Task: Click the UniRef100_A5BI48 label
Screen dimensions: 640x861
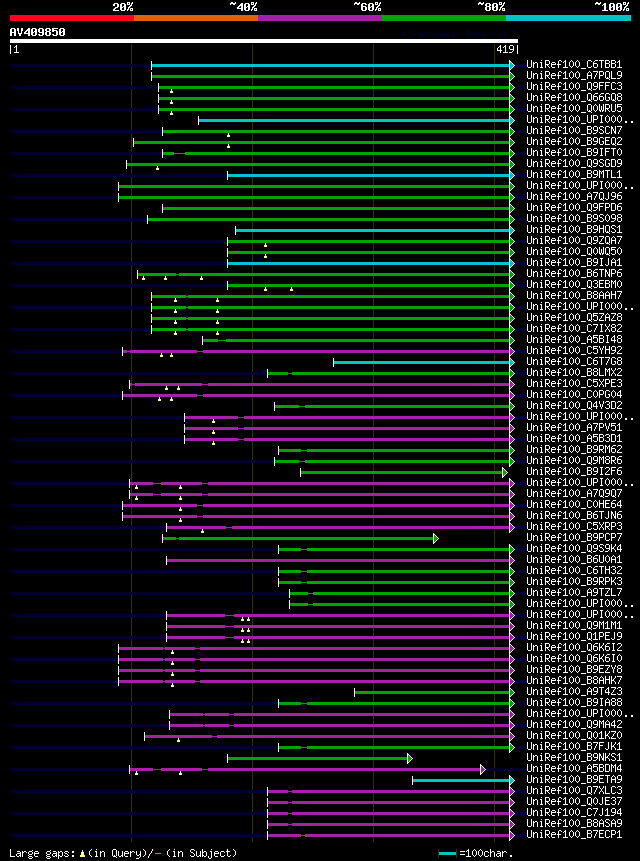Action: (x=574, y=339)
